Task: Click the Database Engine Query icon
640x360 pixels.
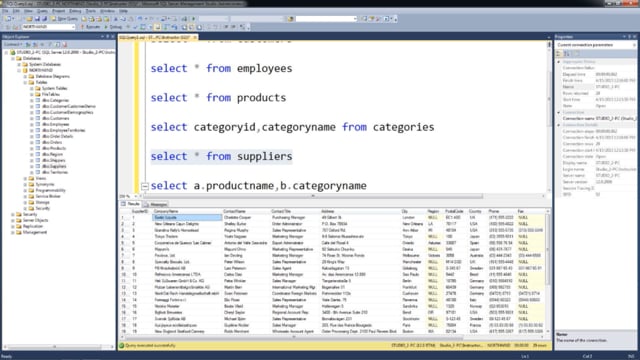Action: (84, 19)
